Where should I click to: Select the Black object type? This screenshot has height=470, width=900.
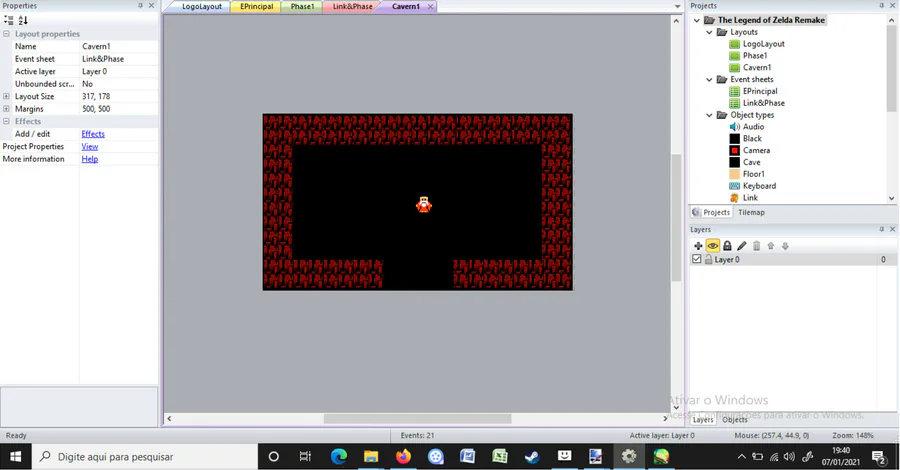click(x=752, y=138)
